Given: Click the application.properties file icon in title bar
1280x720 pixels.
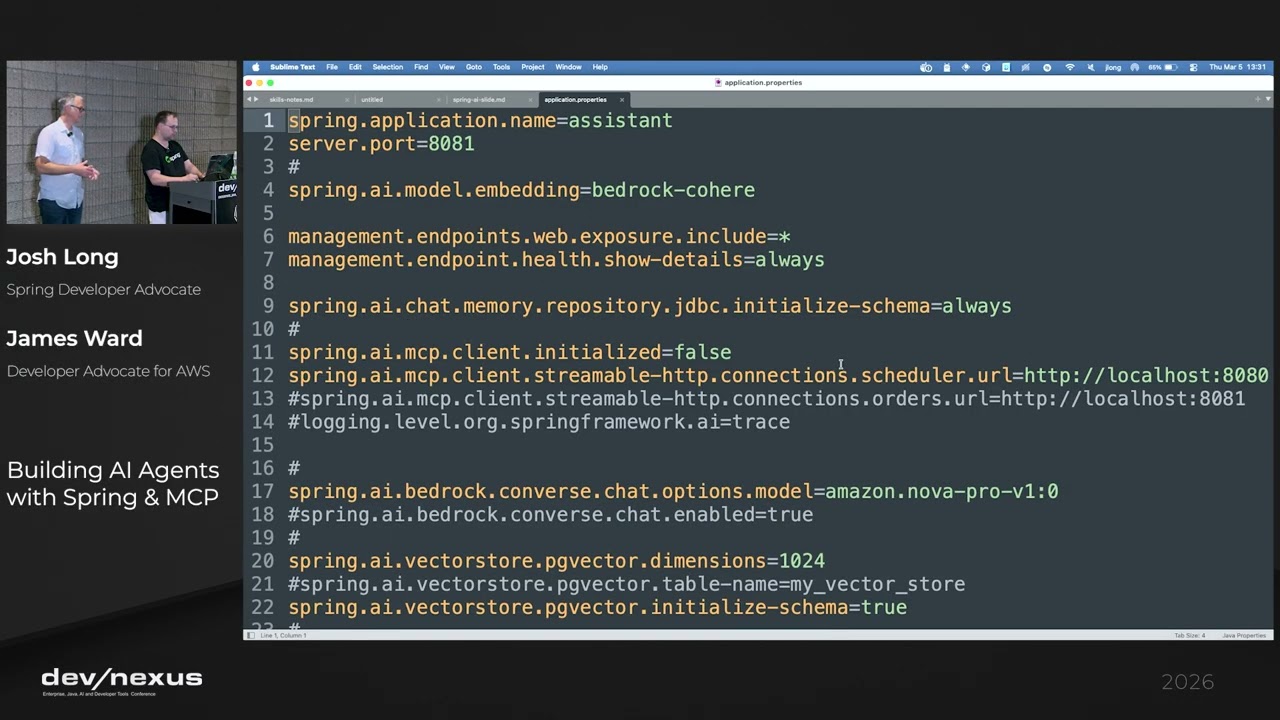Looking at the screenshot, I should [718, 82].
